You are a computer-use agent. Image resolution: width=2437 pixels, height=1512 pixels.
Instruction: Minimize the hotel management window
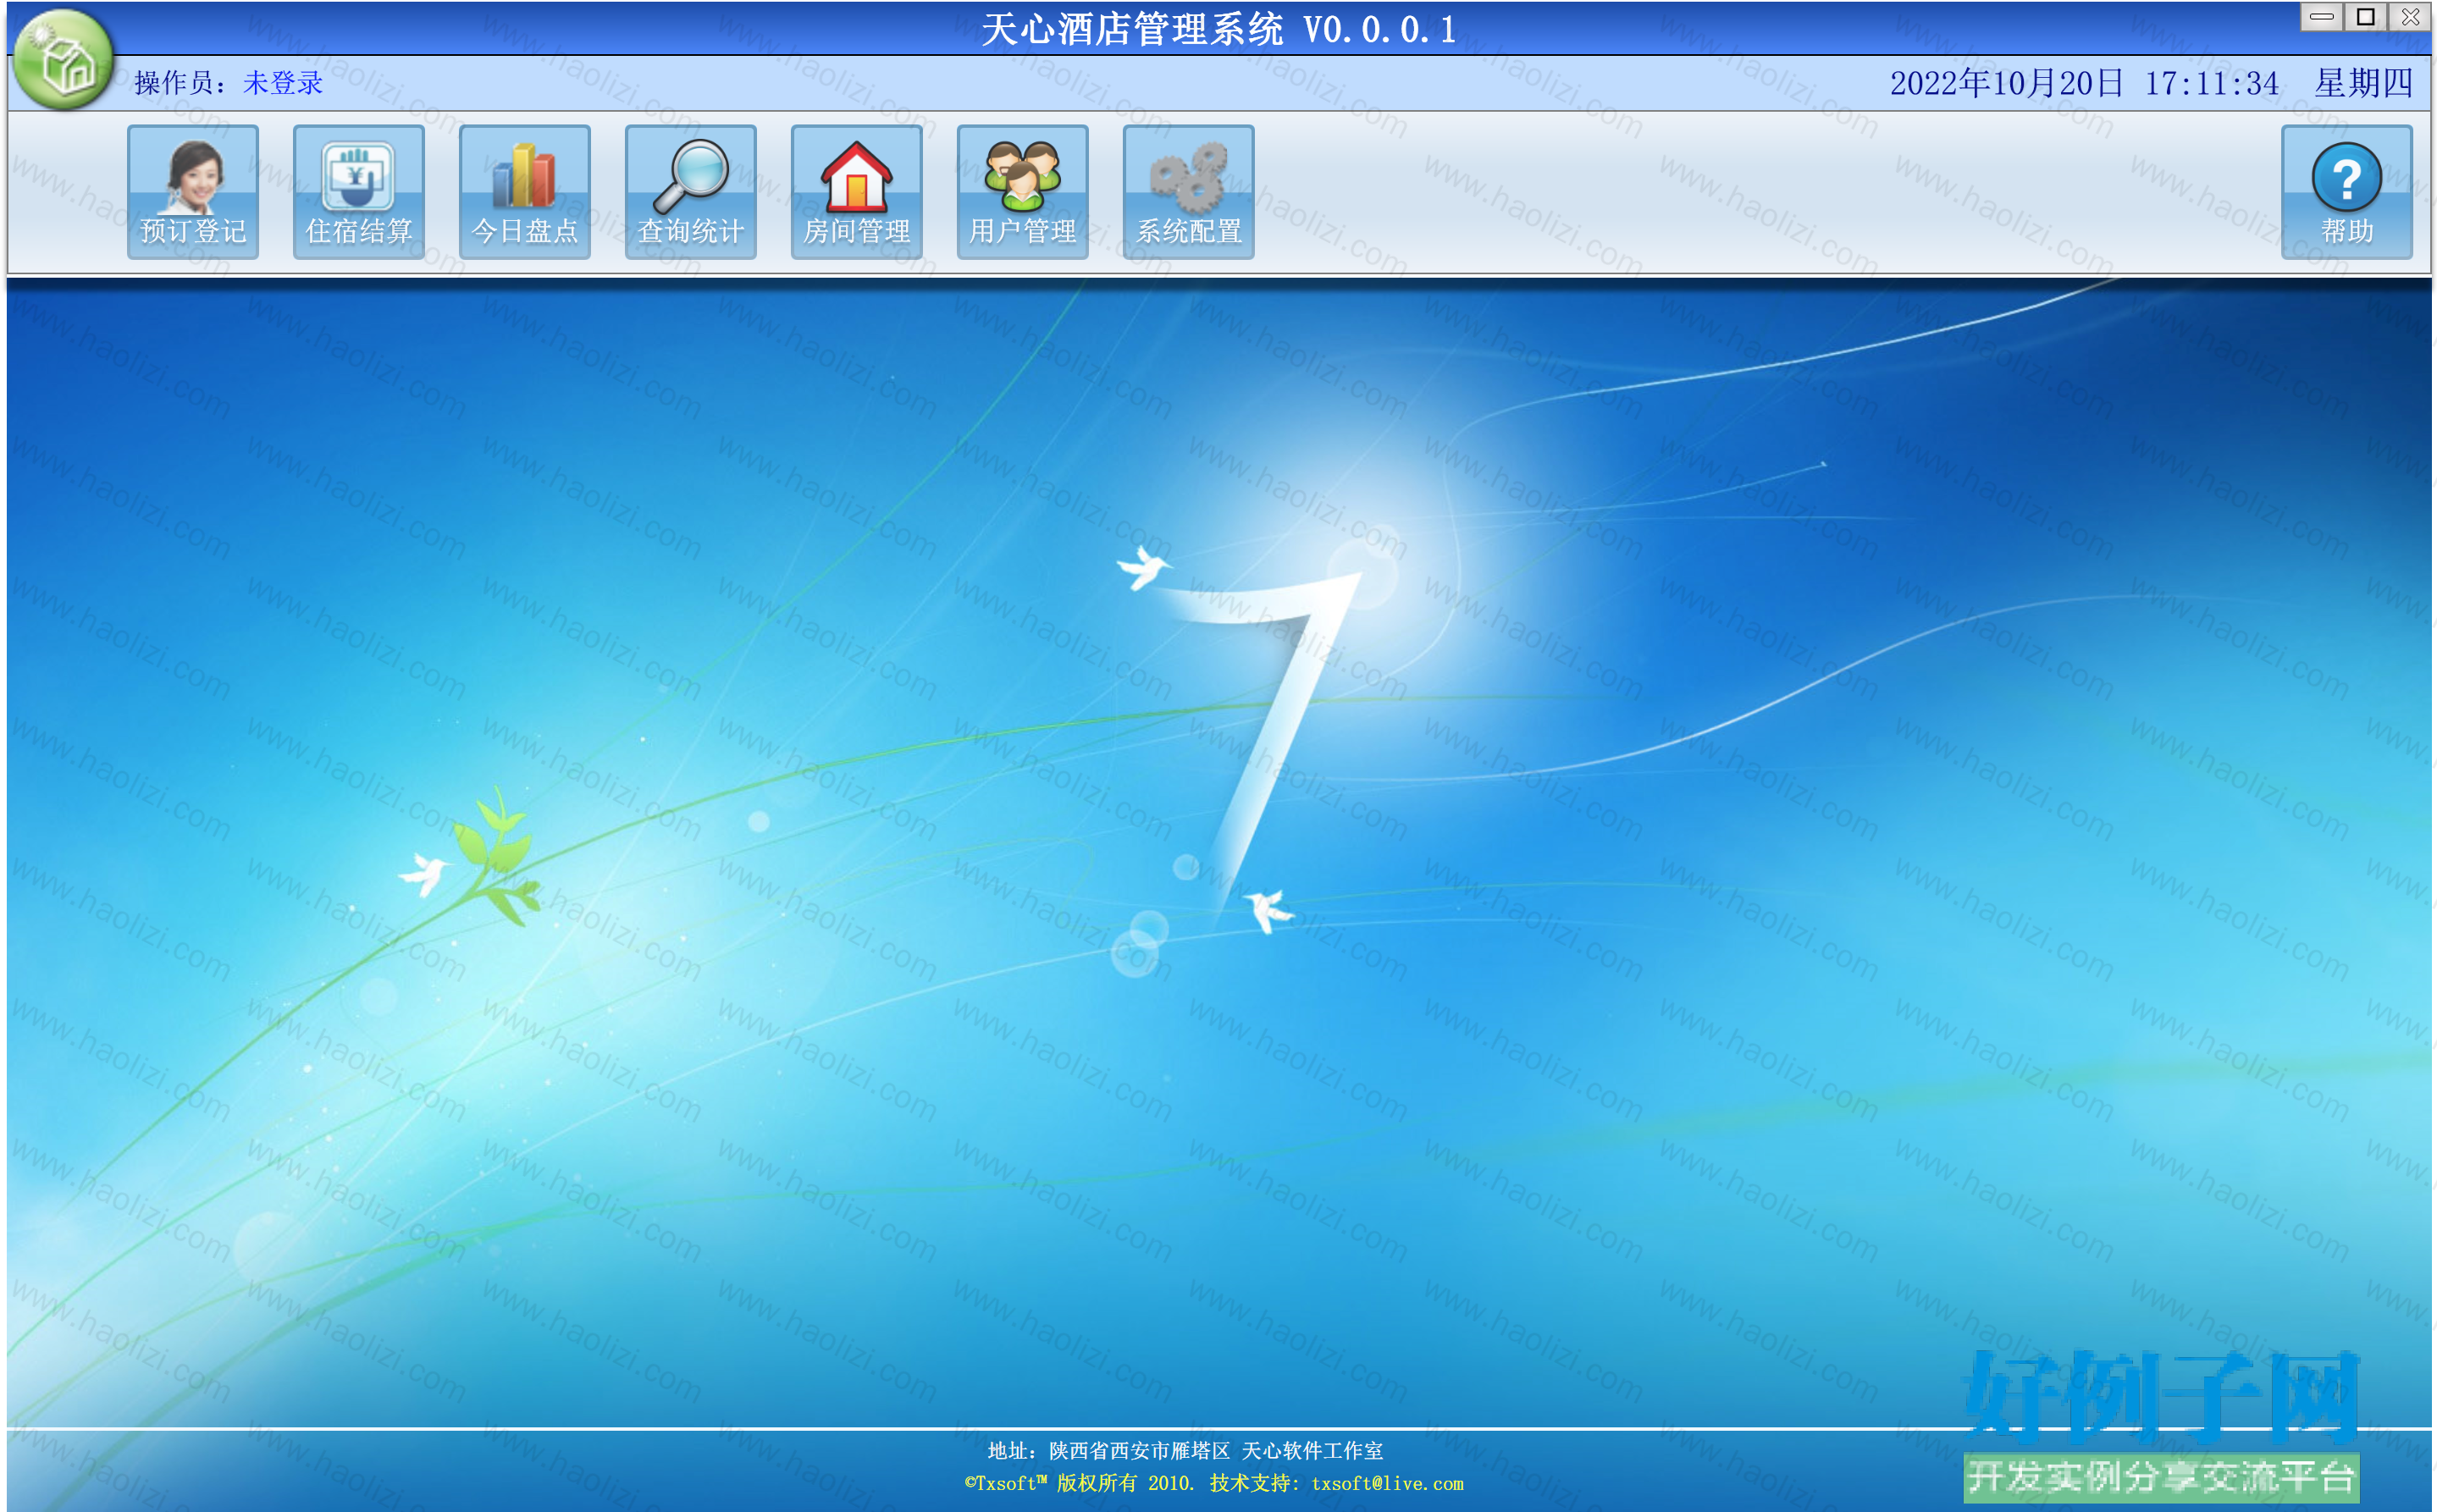point(2322,17)
